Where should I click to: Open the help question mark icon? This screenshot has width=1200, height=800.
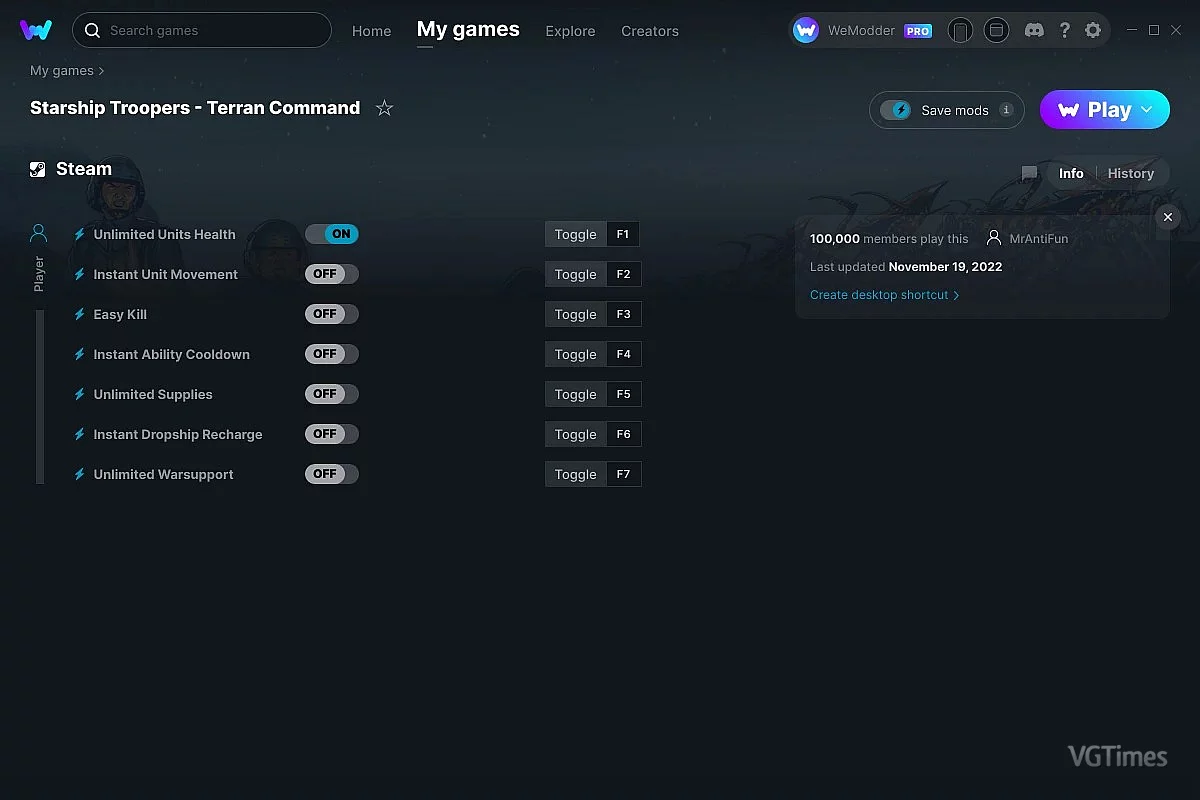(x=1064, y=31)
